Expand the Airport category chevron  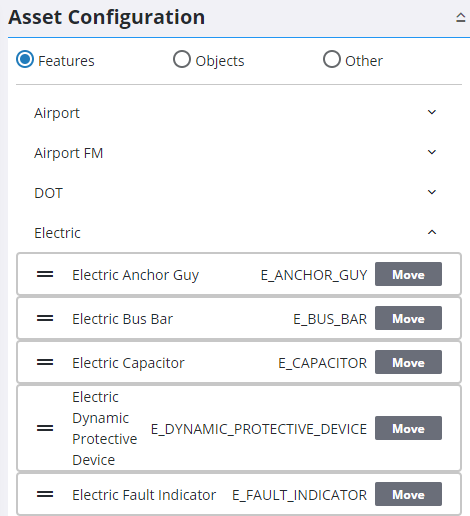[432, 112]
